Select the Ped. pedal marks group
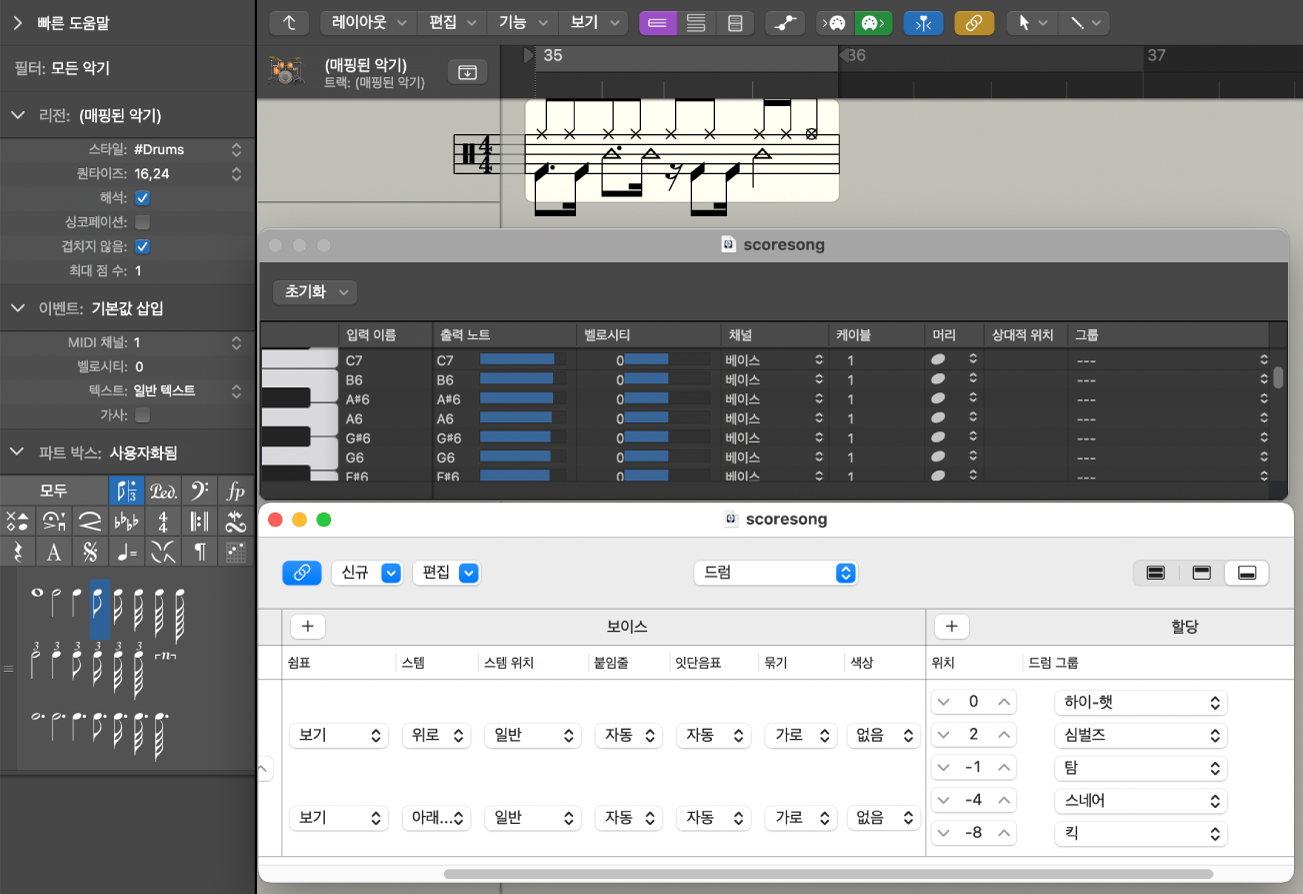The height and width of the screenshot is (894, 1303). point(163,491)
